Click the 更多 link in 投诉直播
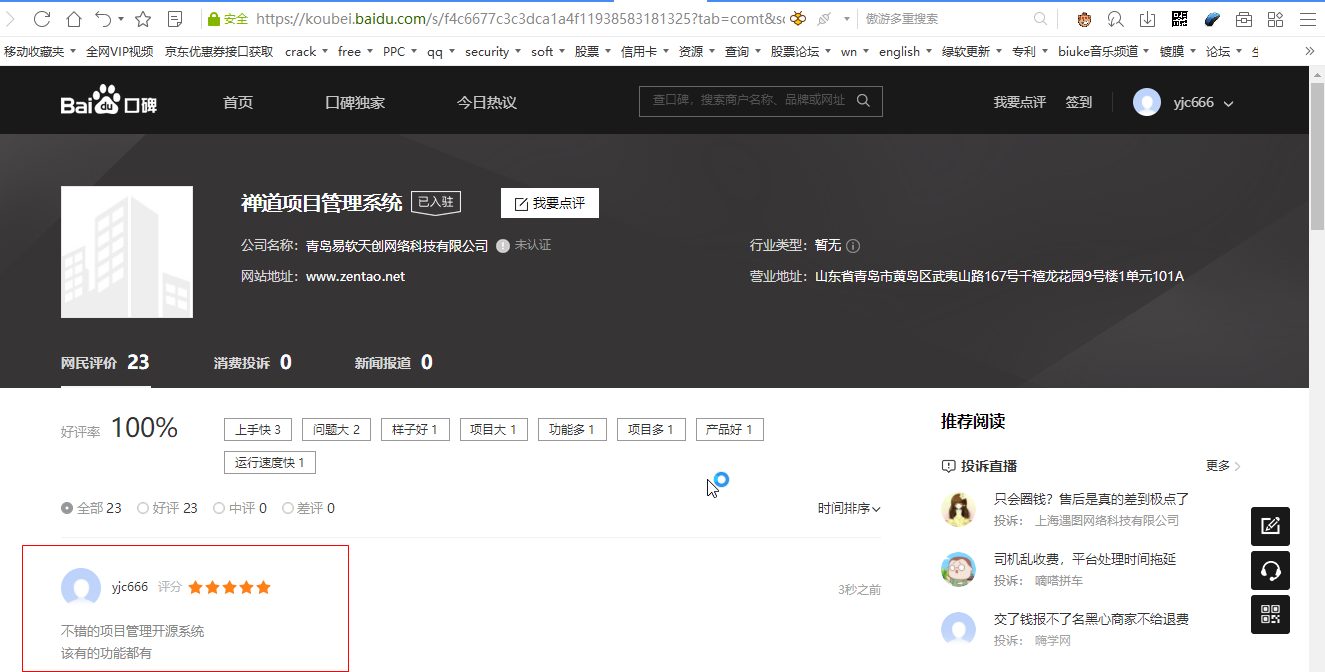Image resolution: width=1325 pixels, height=672 pixels. click(1224, 466)
